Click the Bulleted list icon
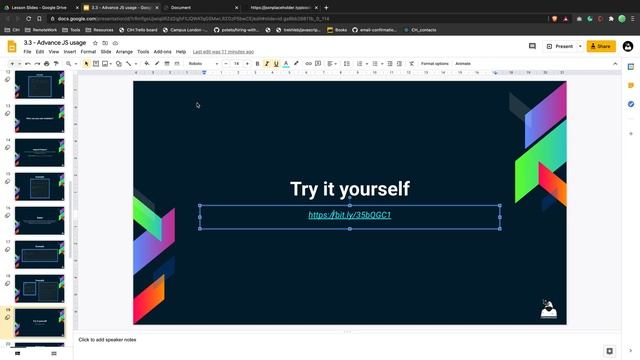 pyautogui.click(x=375, y=64)
